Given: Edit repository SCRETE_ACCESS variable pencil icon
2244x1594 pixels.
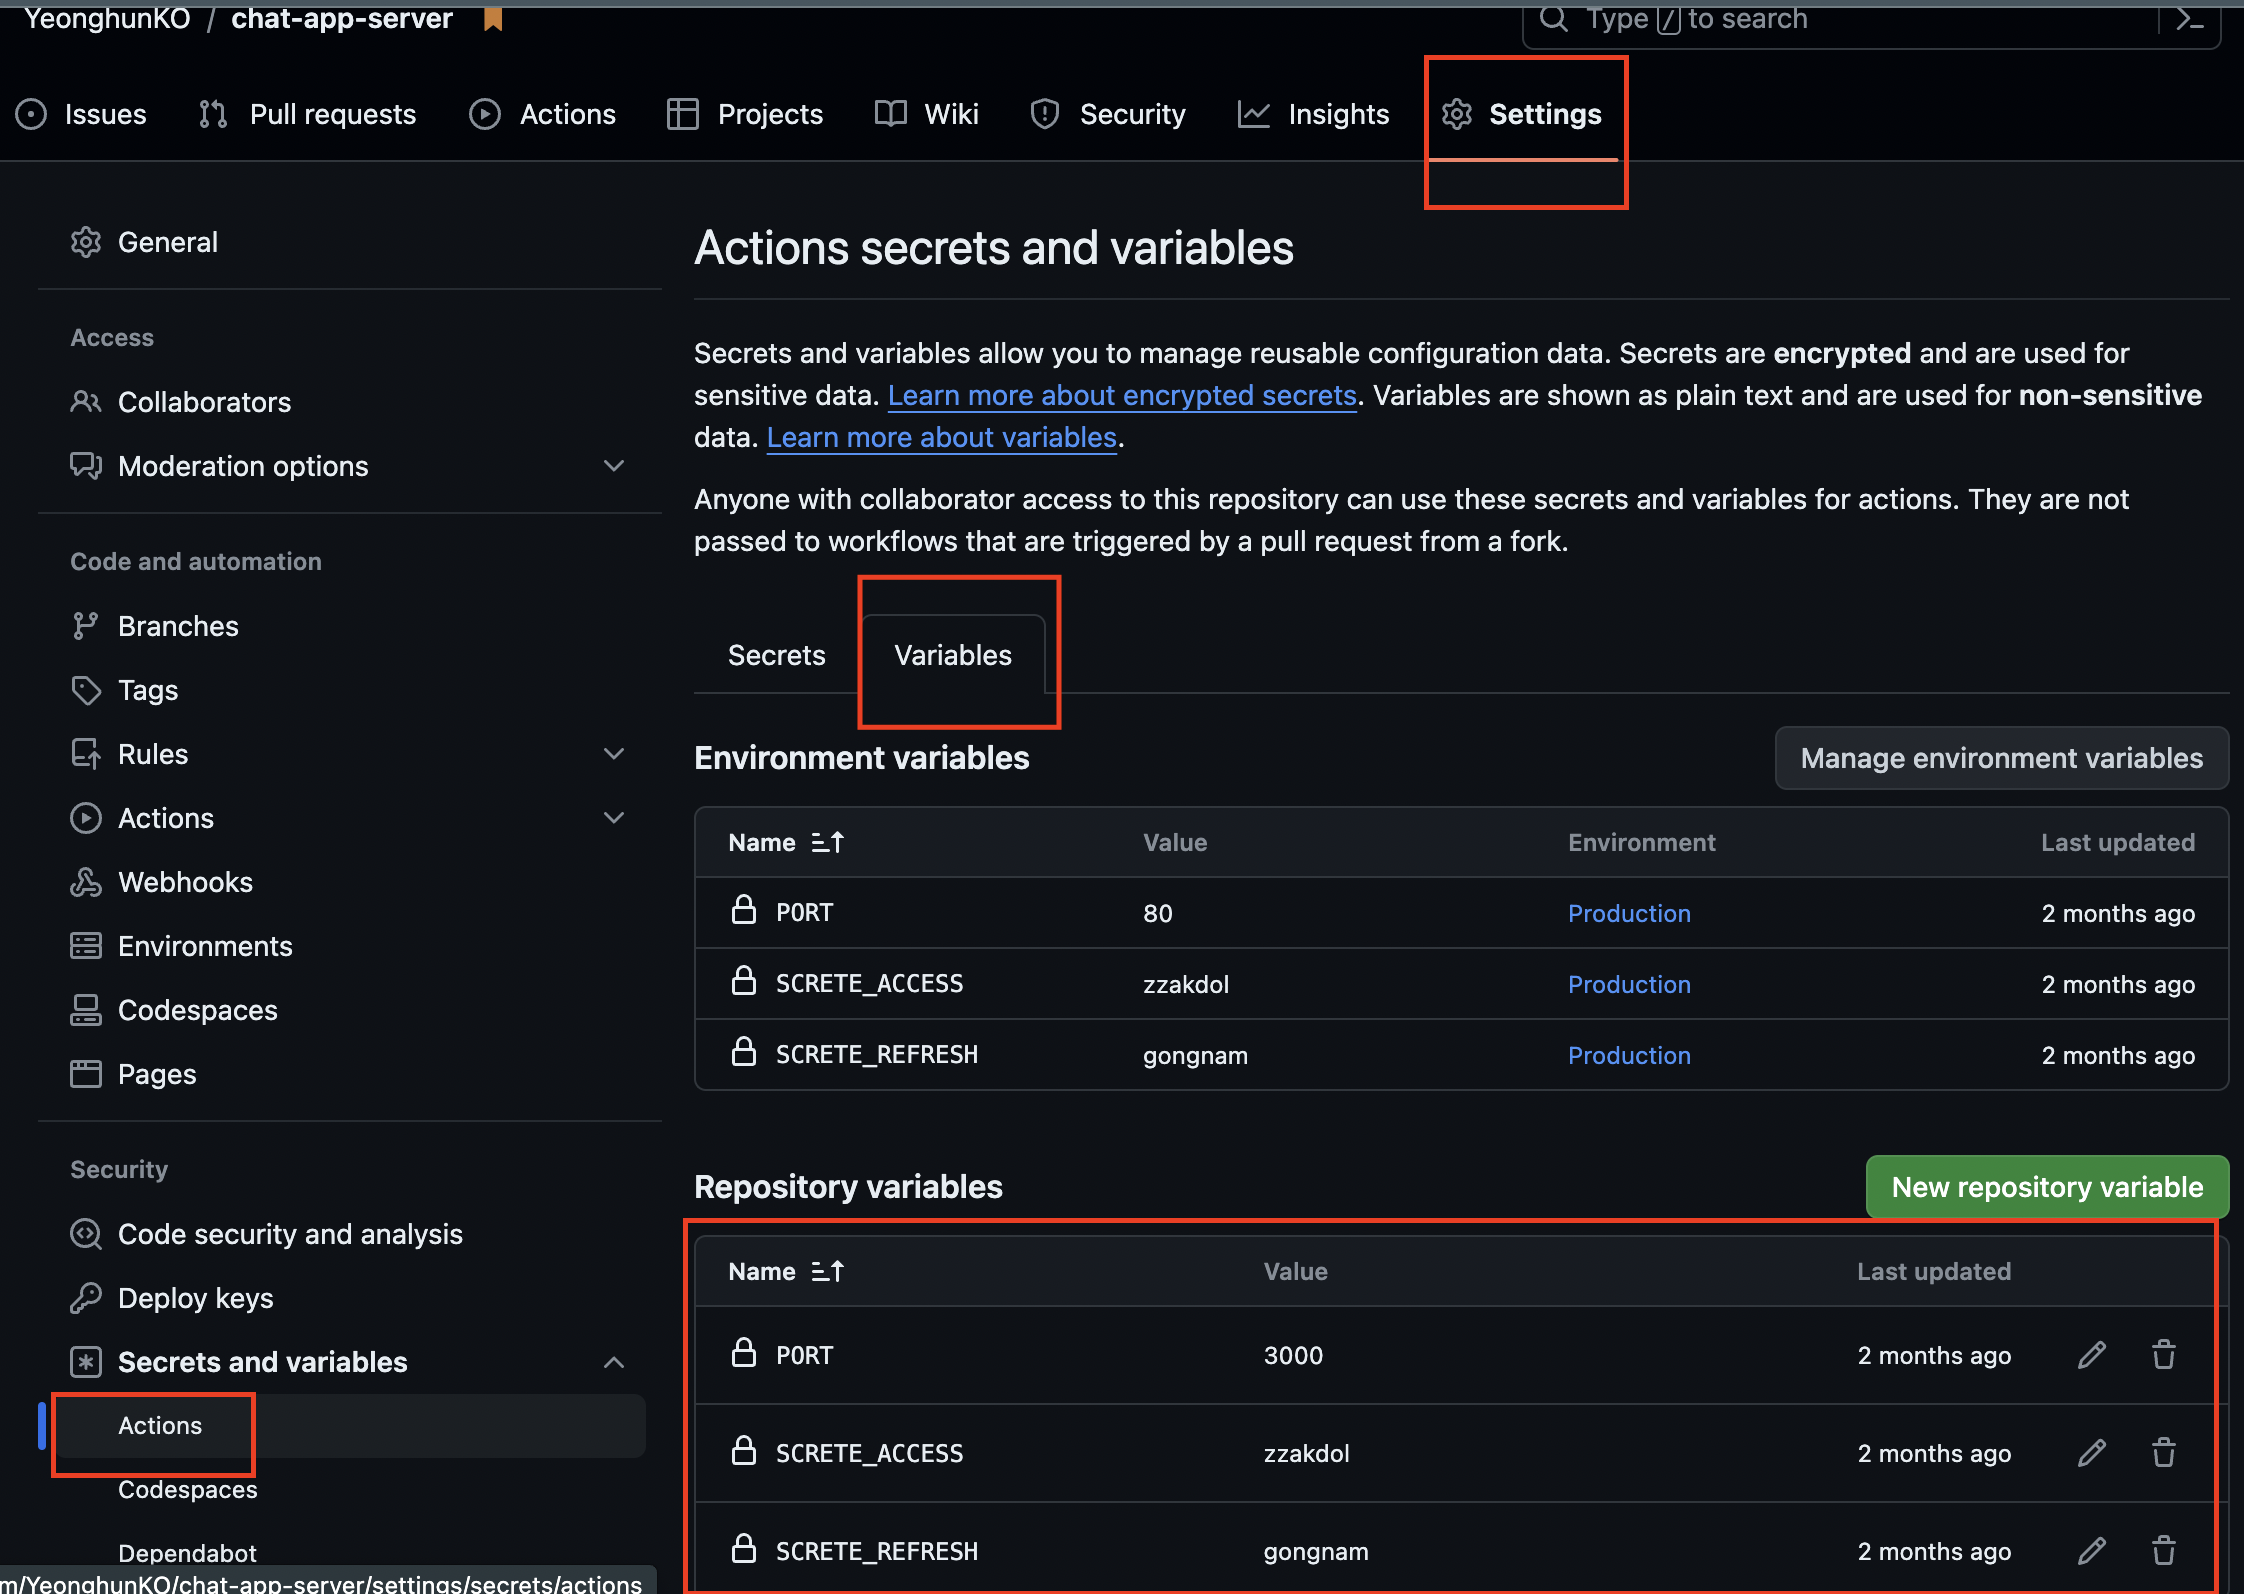Looking at the screenshot, I should [2092, 1453].
